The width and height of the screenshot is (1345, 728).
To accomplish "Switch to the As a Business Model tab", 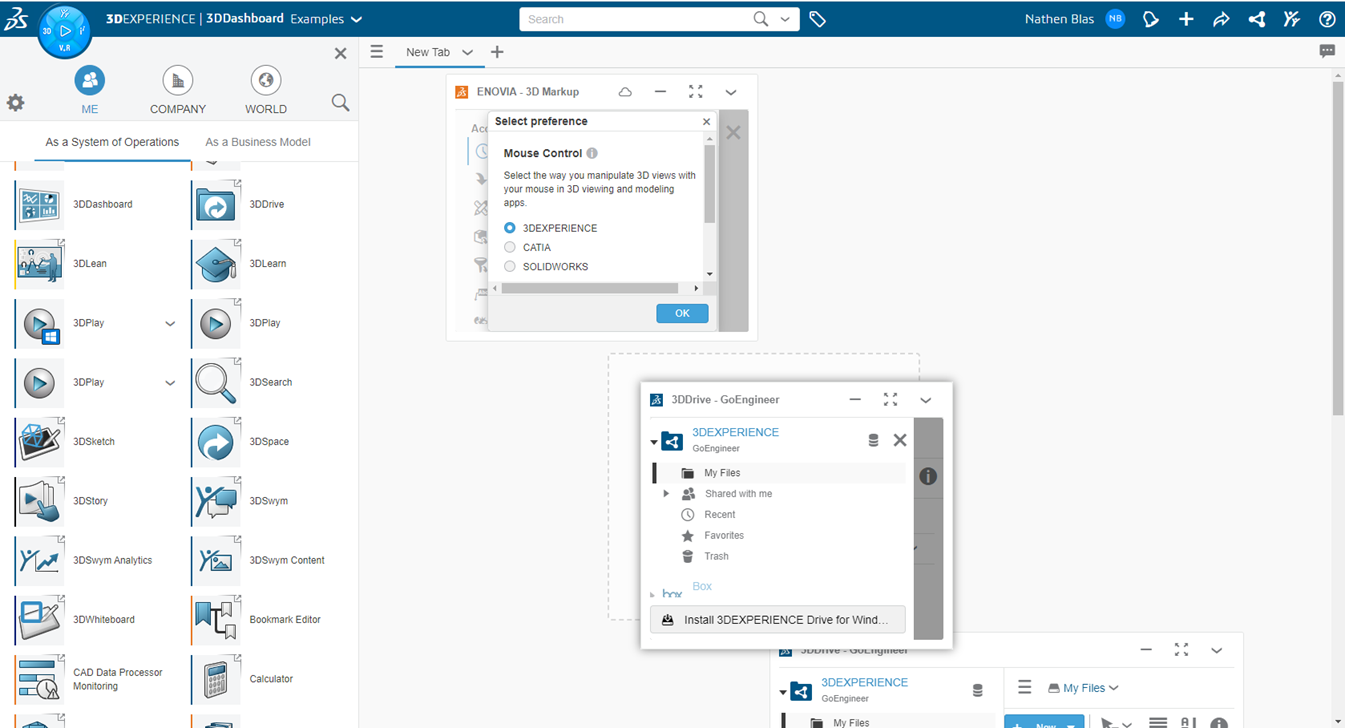I will point(258,142).
